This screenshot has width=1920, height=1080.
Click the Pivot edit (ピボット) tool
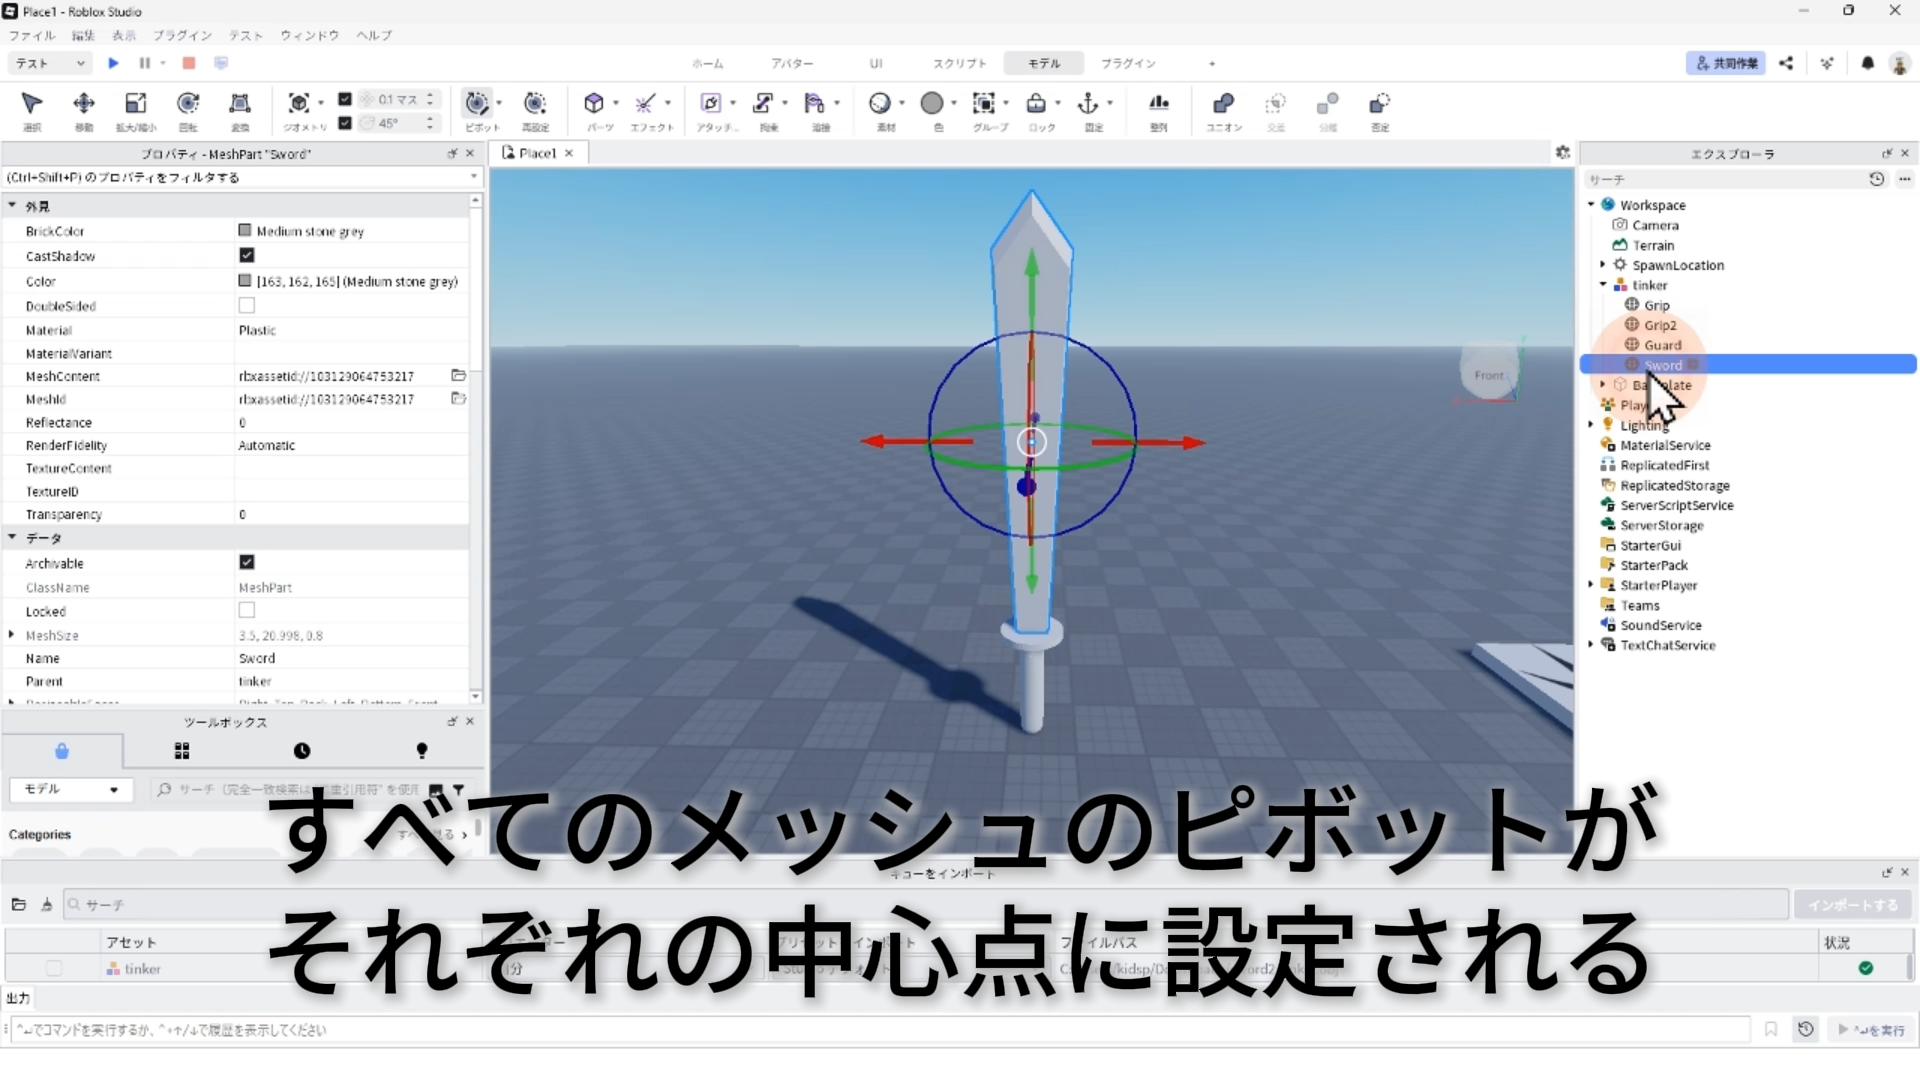(x=478, y=104)
